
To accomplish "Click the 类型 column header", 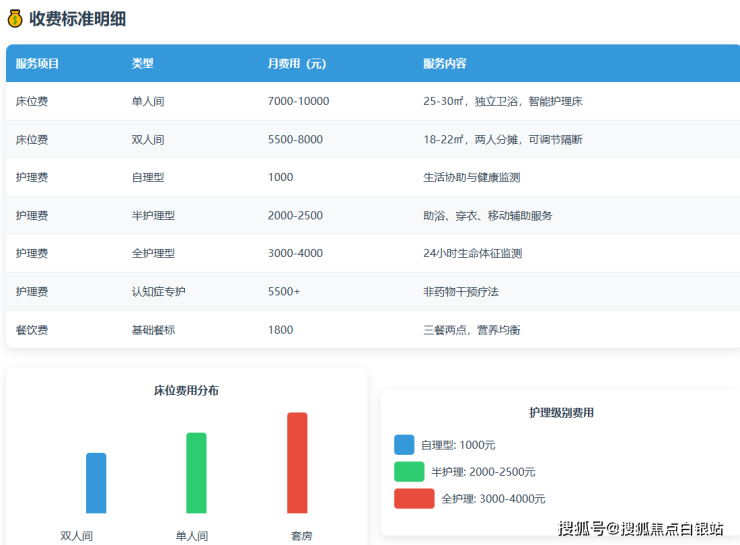I will 143,64.
